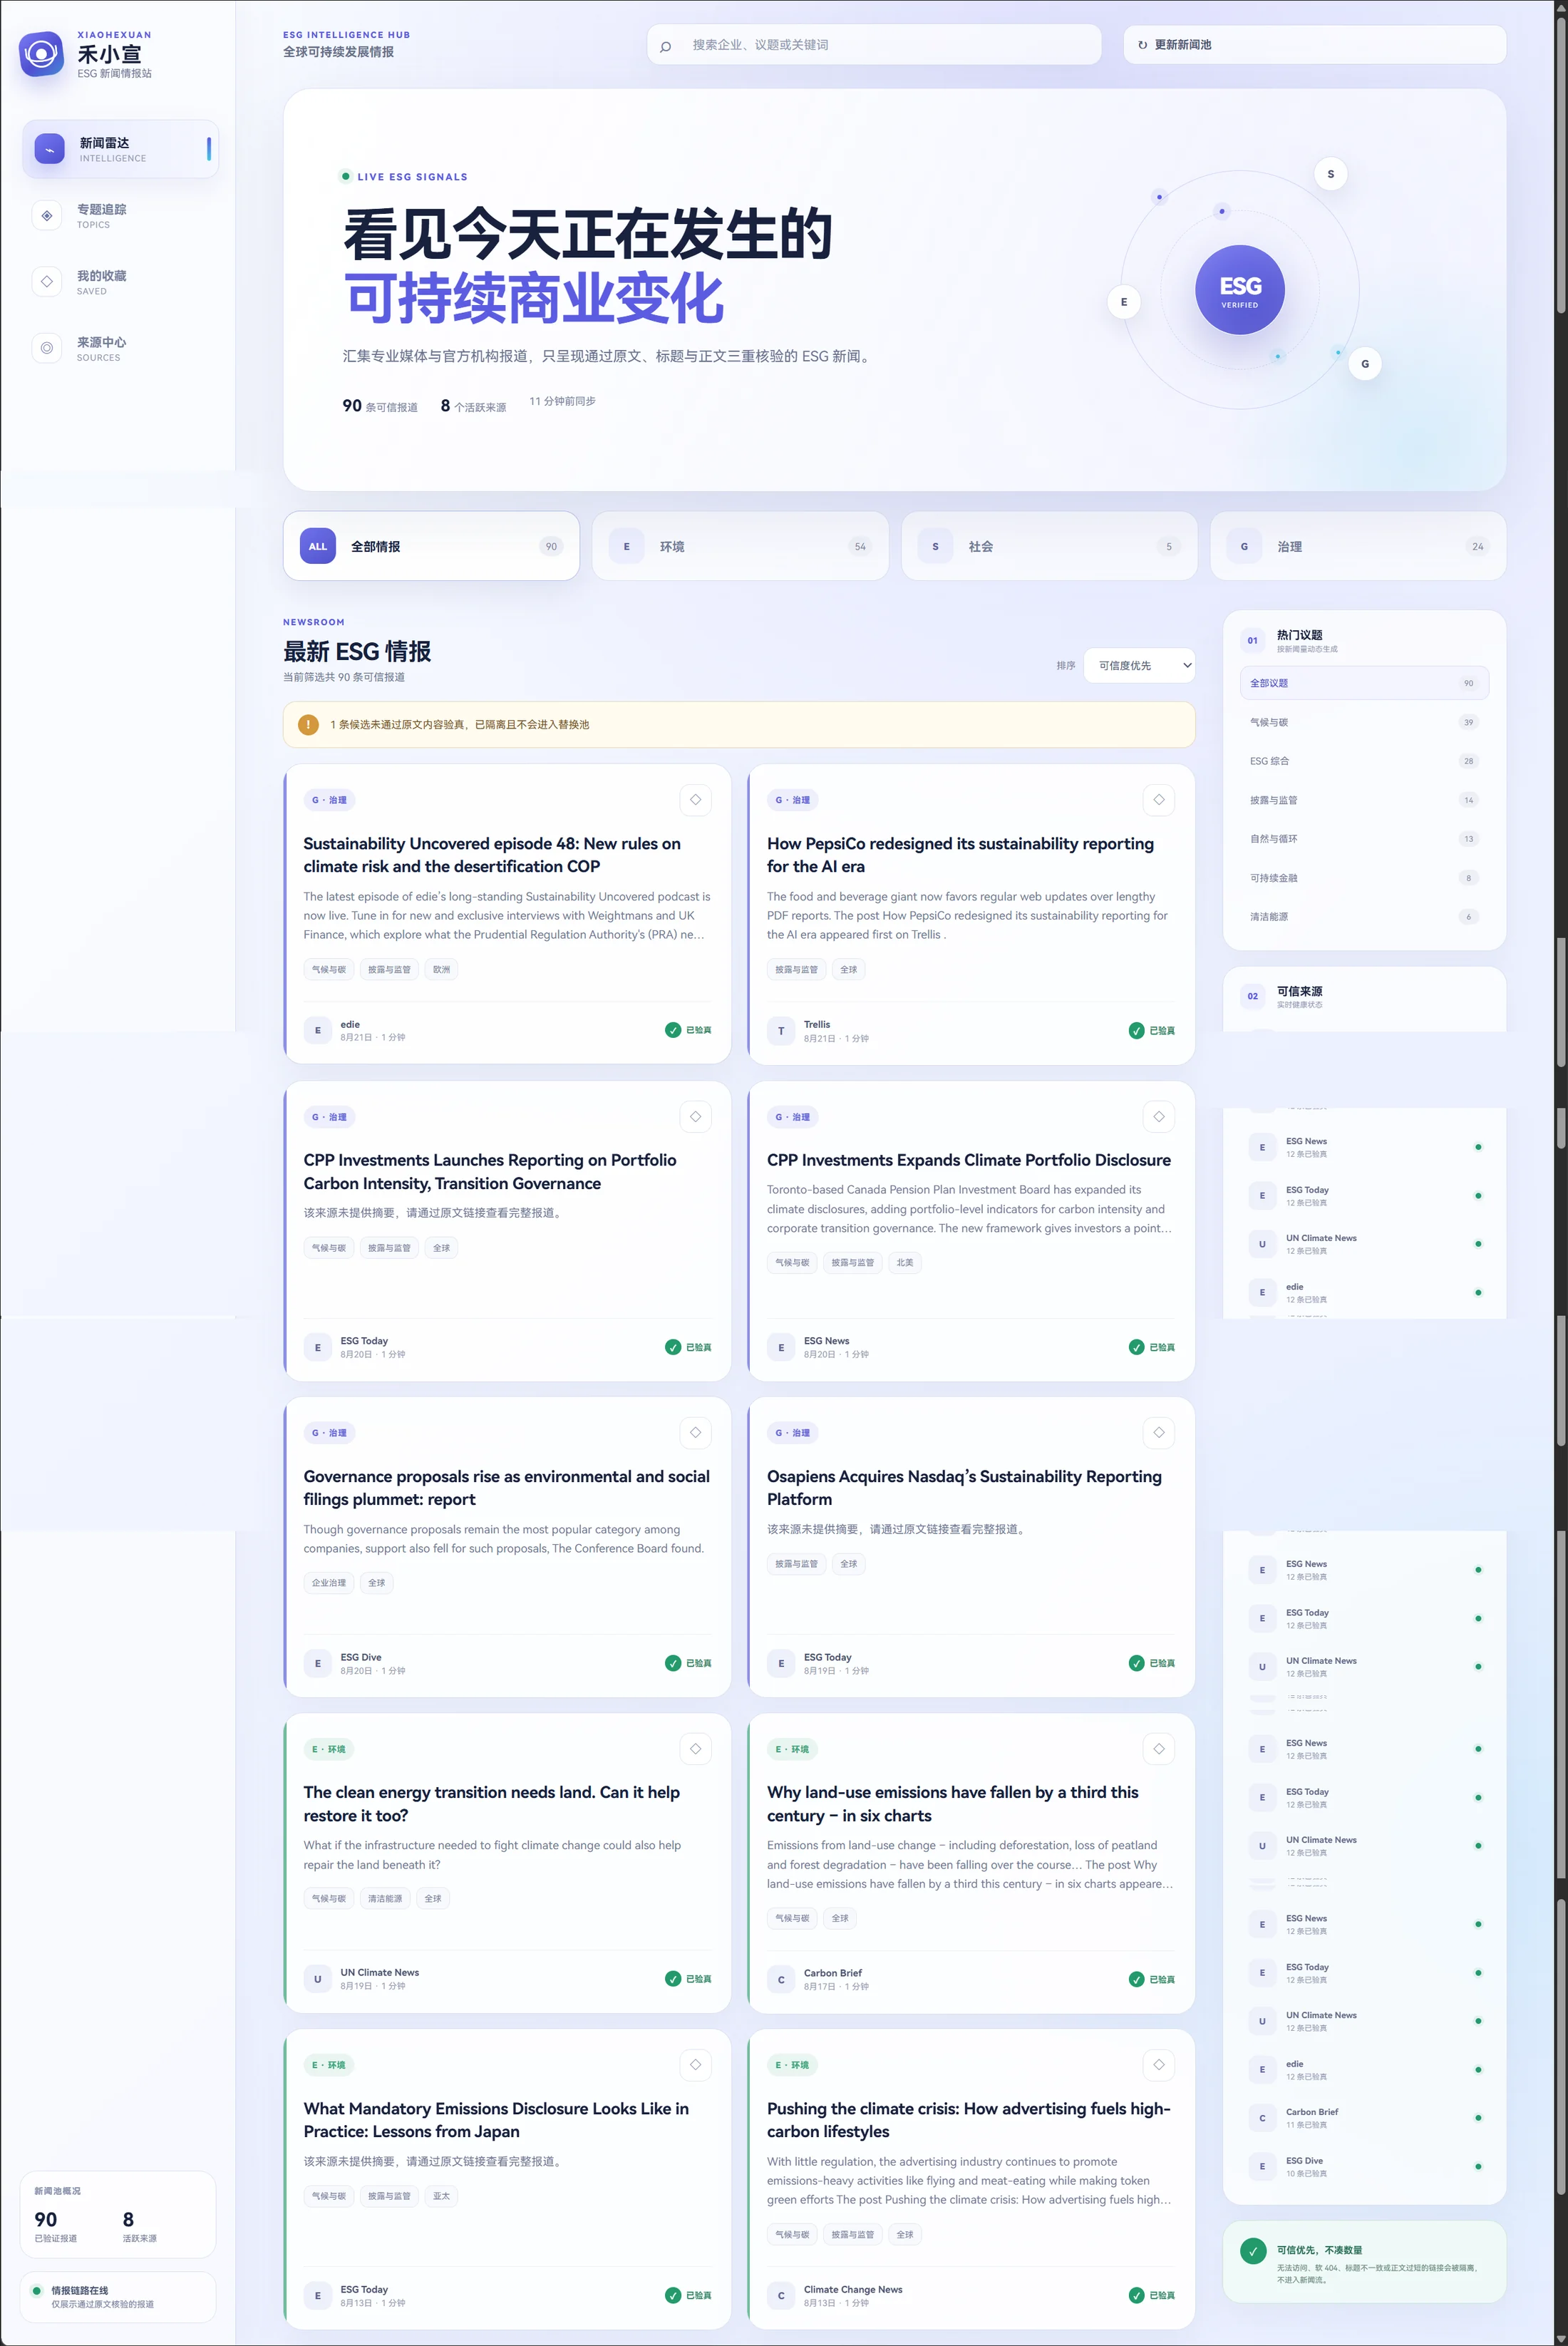
Task: Save the CPP Investments Expands Climate Portfolio article
Action: click(x=1158, y=1117)
